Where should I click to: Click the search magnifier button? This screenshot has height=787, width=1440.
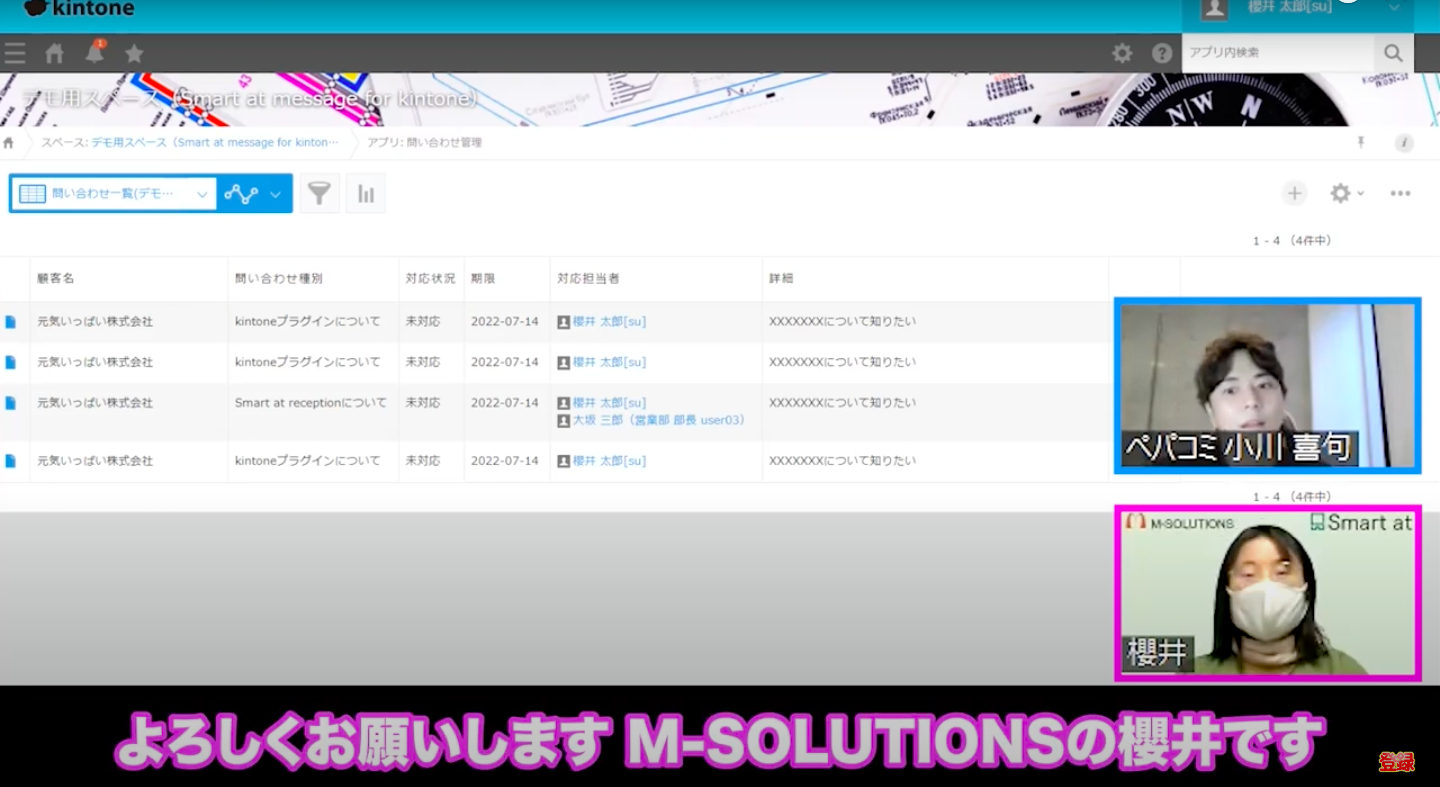pos(1393,53)
